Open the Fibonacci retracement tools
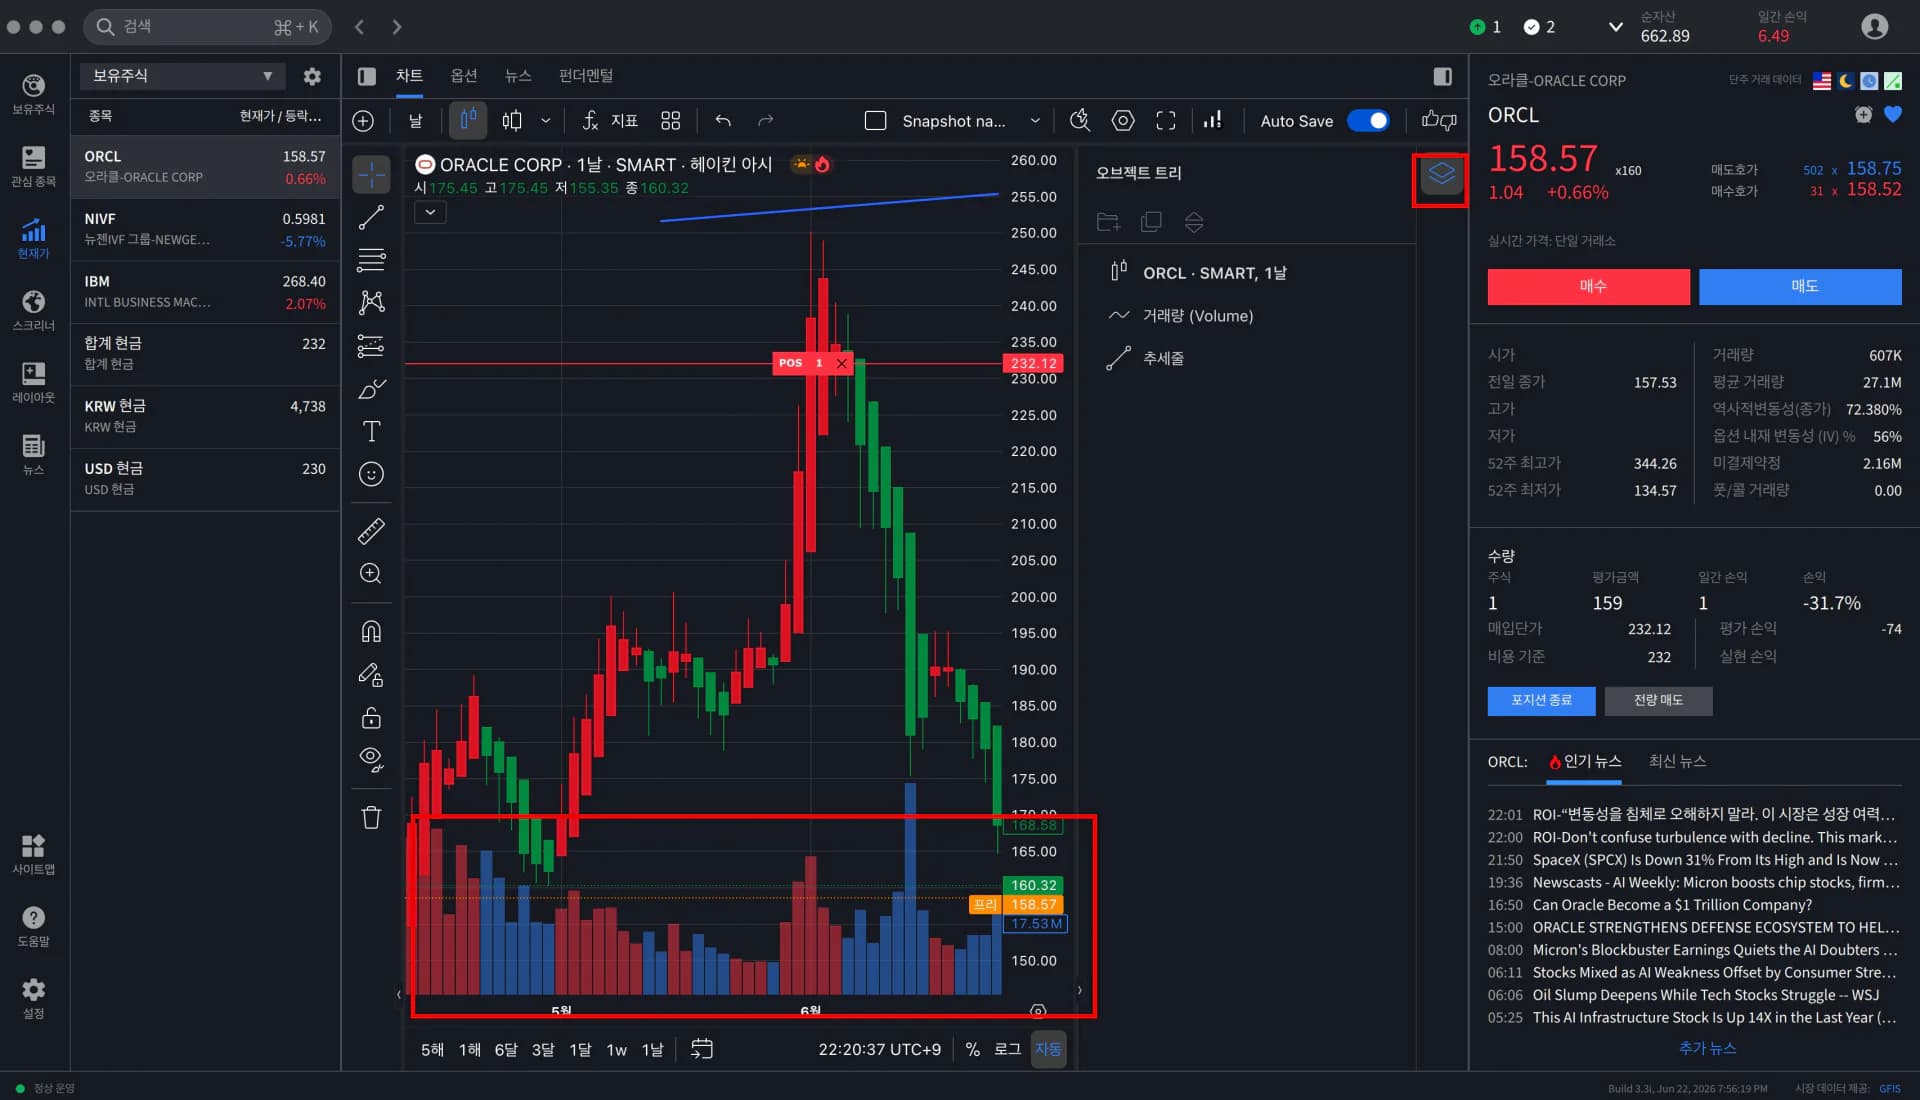 click(x=371, y=260)
